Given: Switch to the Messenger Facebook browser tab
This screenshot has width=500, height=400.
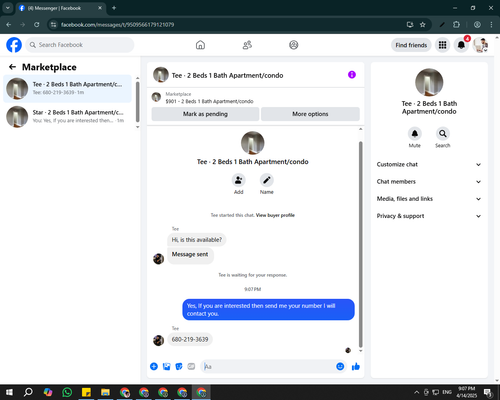Looking at the screenshot, I should (x=61, y=8).
